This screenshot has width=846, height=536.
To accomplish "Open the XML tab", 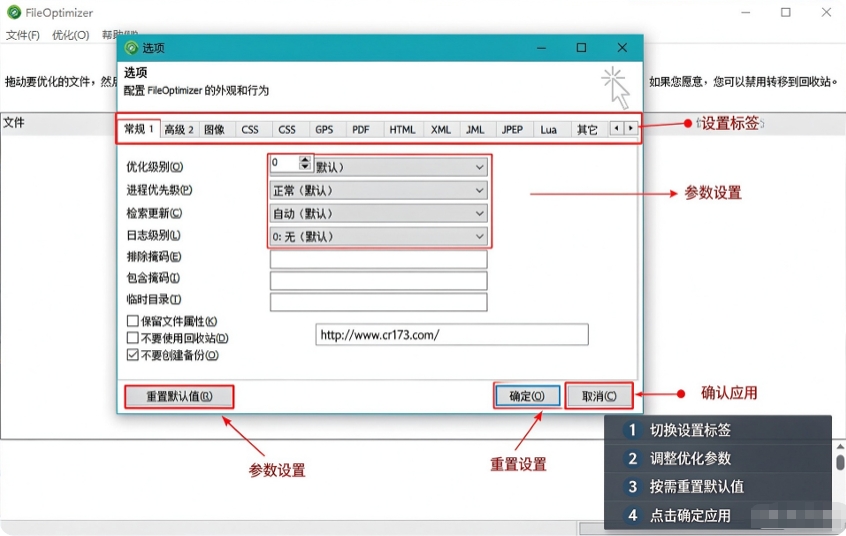I will click(x=441, y=130).
